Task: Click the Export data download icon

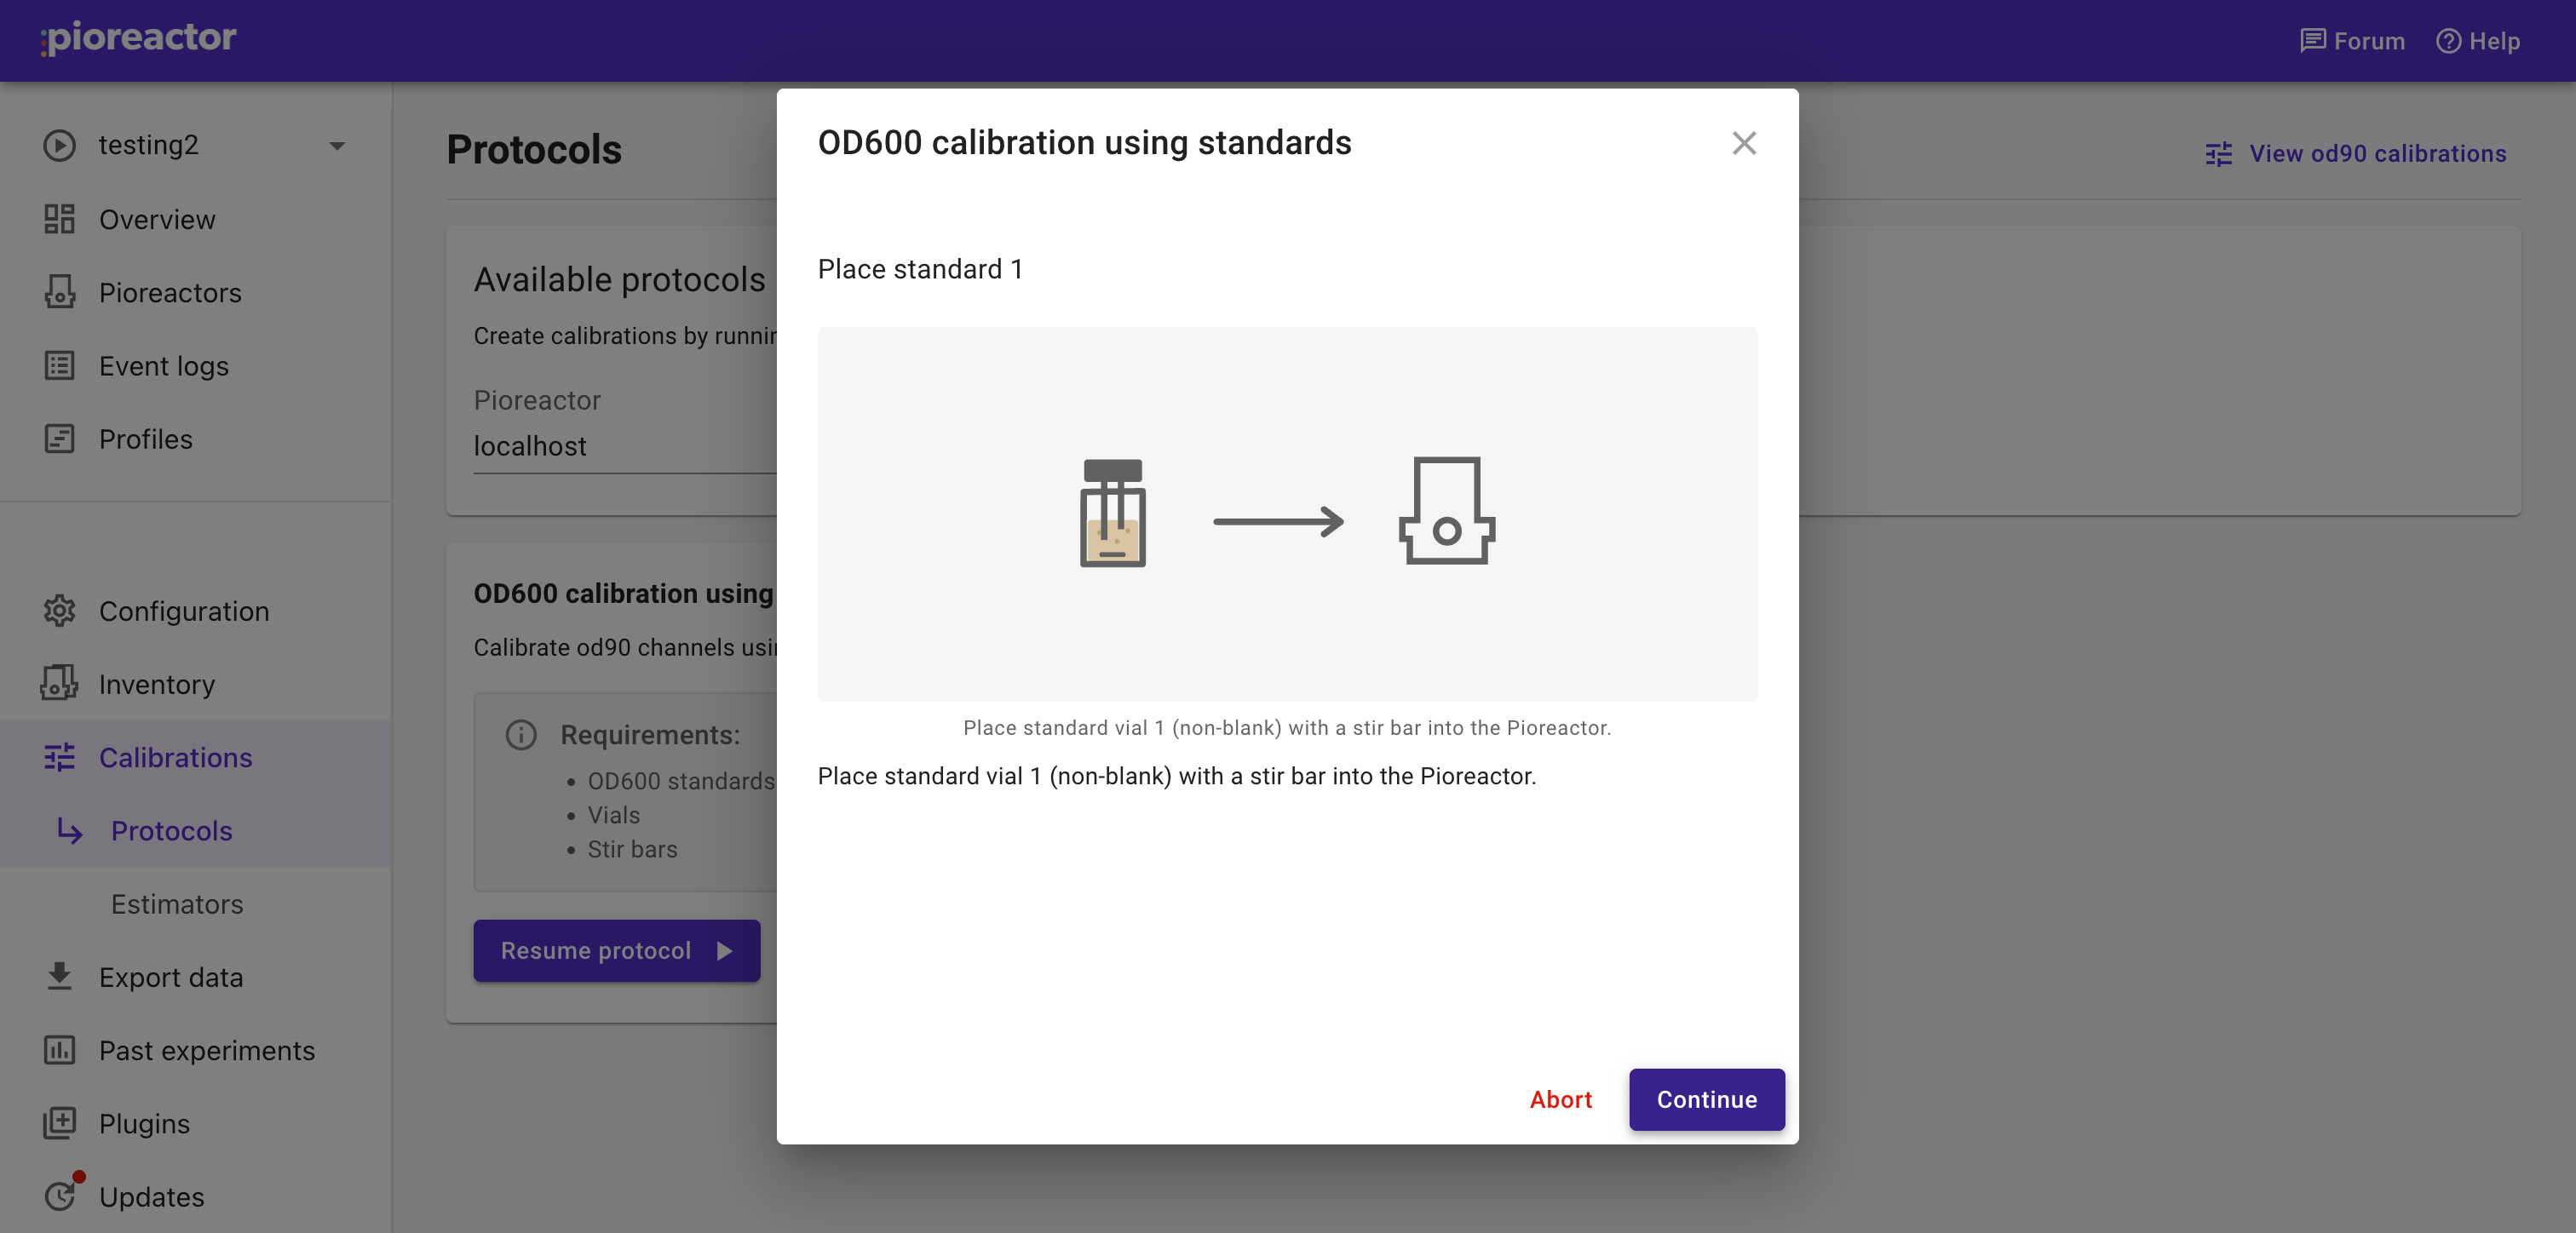Action: pyautogui.click(x=59, y=977)
